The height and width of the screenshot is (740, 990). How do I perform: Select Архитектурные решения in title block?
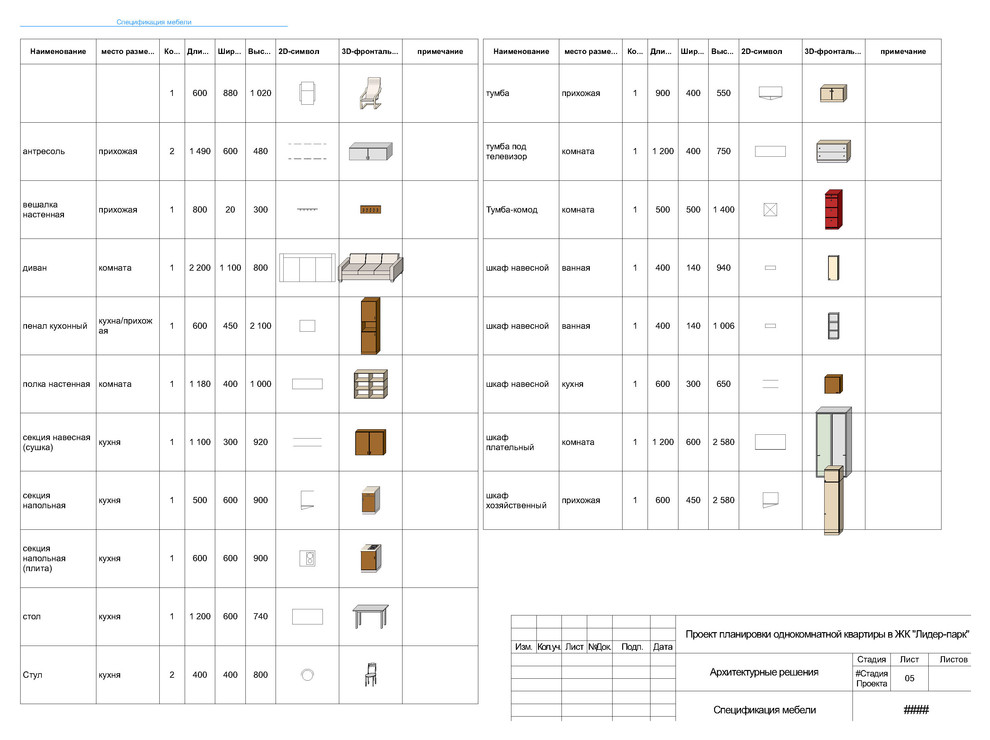click(x=764, y=673)
